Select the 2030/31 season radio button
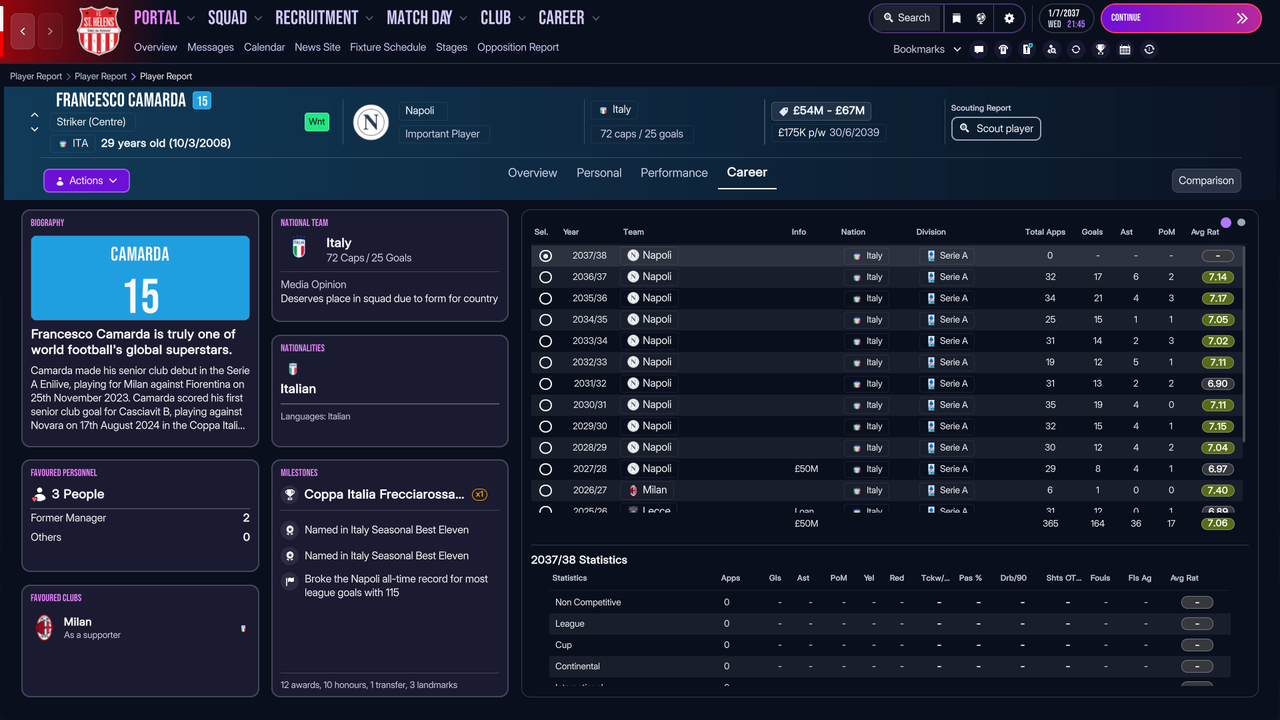This screenshot has height=720, width=1280. [545, 405]
